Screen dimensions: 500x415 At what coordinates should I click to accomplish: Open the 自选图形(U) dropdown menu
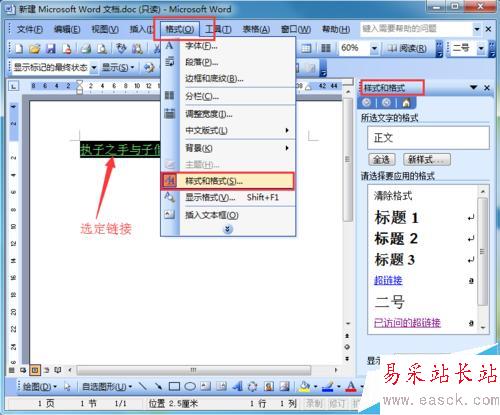[x=107, y=387]
